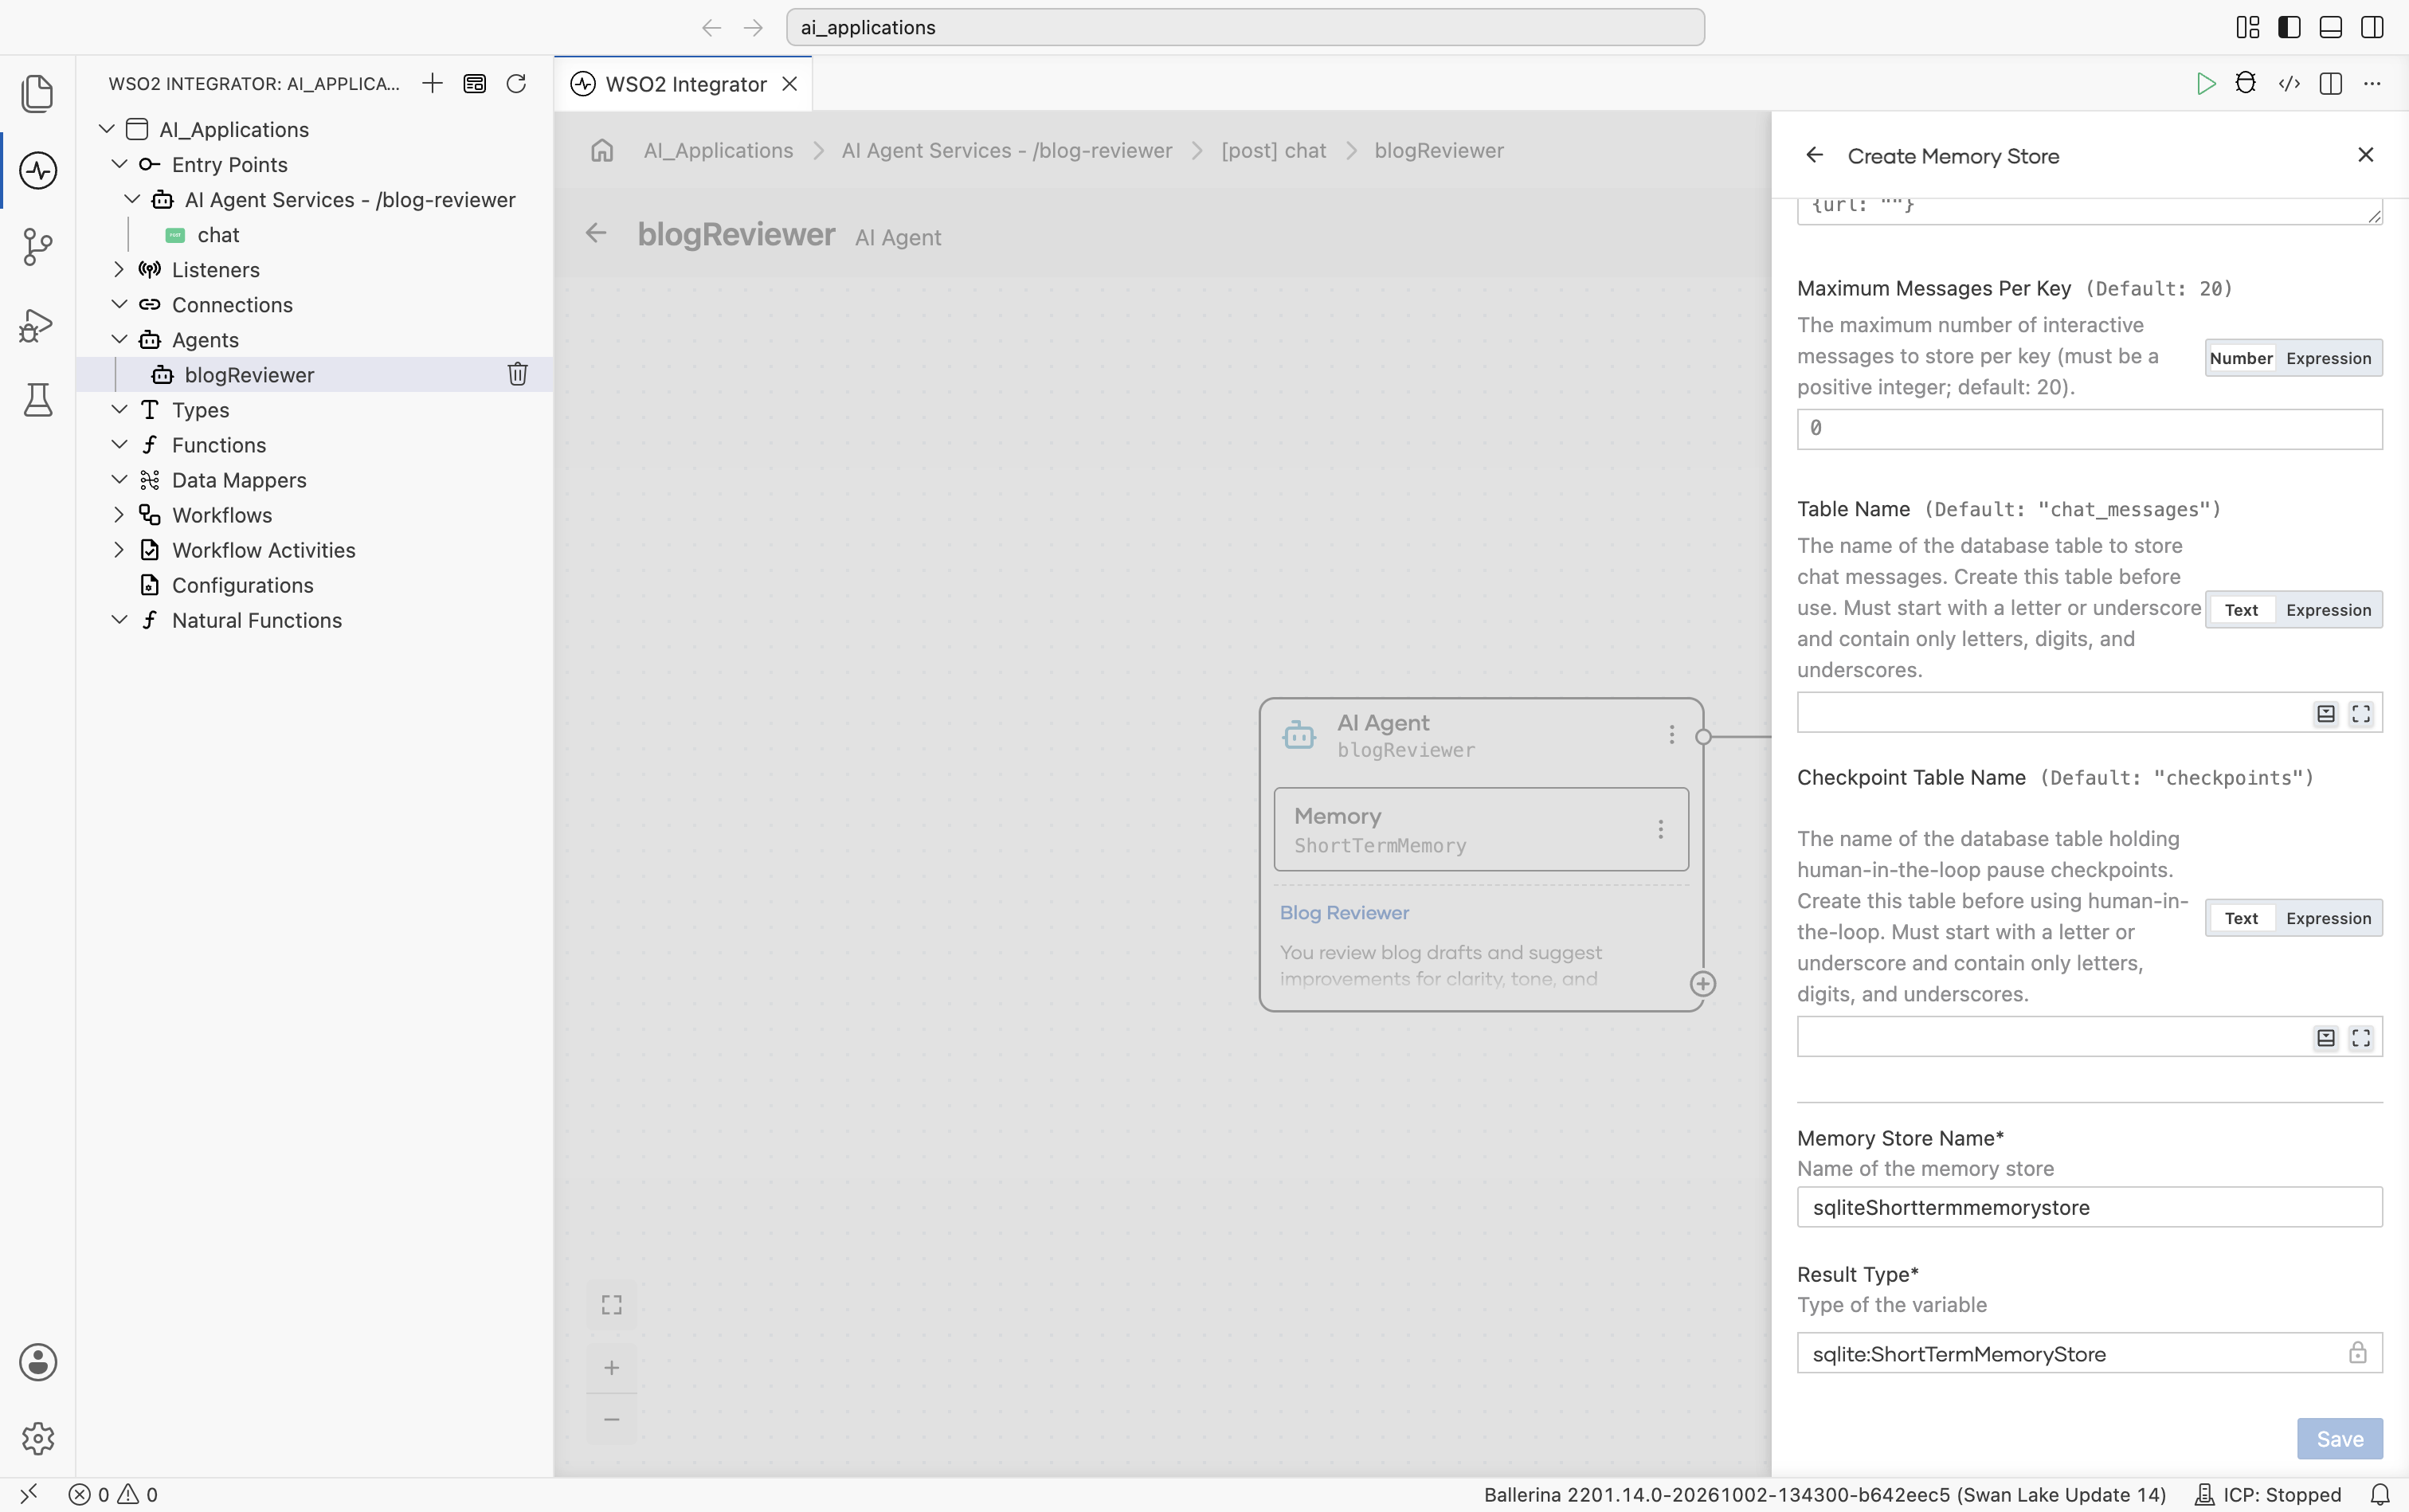Collapse the Entry Points tree section
This screenshot has height=1512, width=2409.
[x=119, y=164]
